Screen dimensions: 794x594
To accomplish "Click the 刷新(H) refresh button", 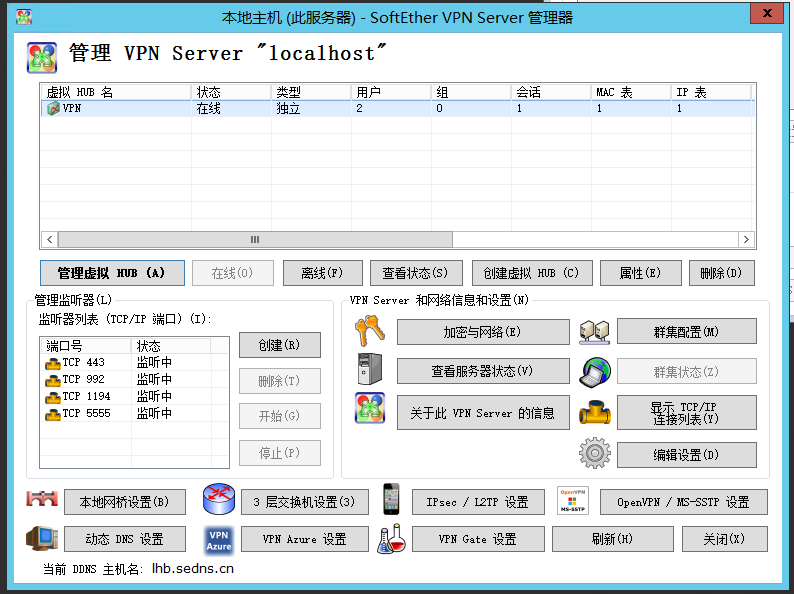I will [x=613, y=539].
